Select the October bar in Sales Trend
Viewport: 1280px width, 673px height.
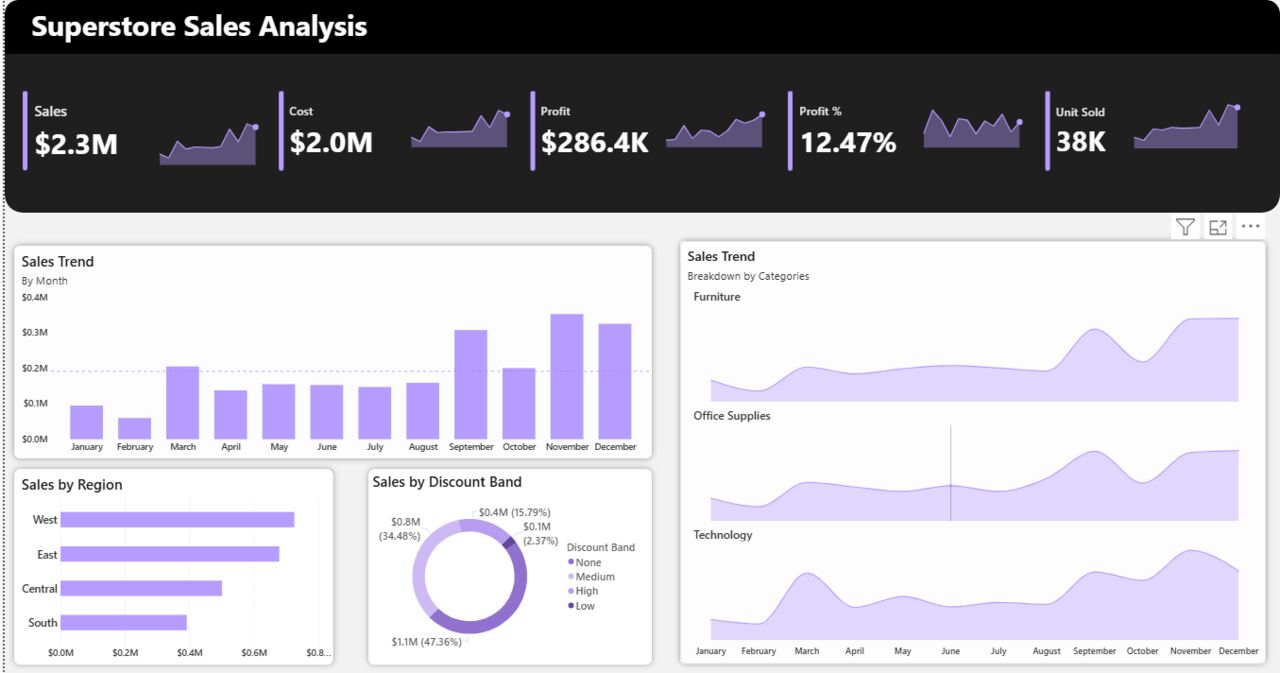[519, 403]
